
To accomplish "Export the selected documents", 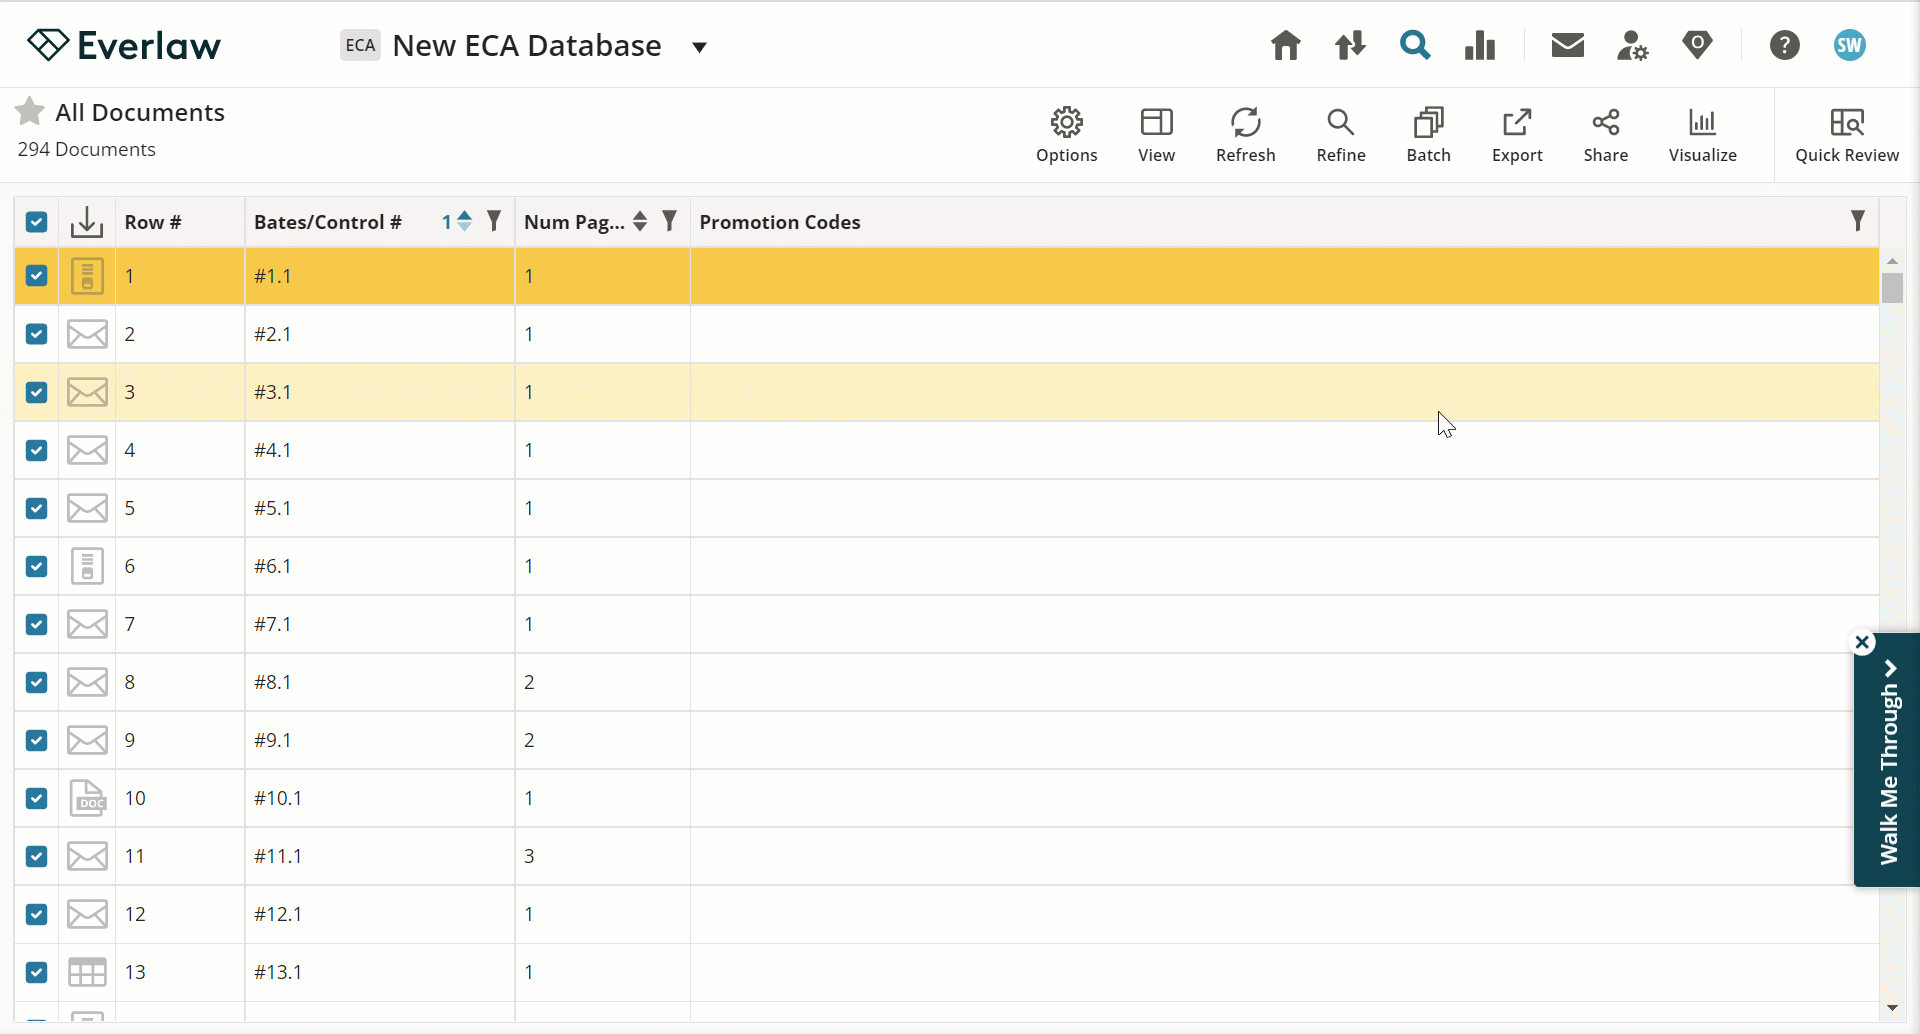I will click(1517, 135).
